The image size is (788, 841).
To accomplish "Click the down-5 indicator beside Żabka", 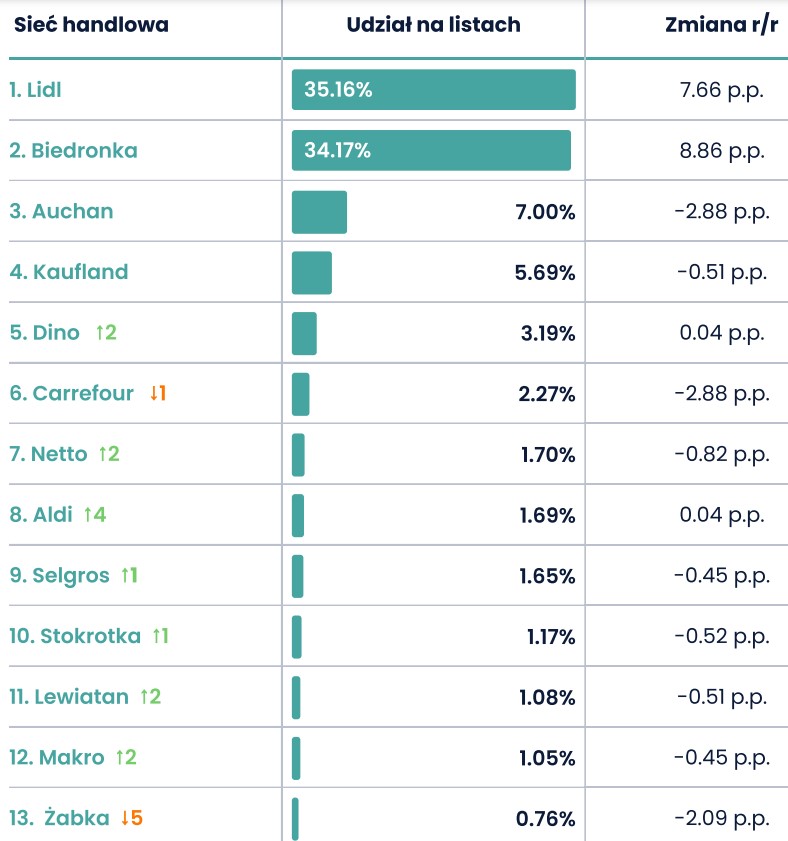I will coord(131,817).
